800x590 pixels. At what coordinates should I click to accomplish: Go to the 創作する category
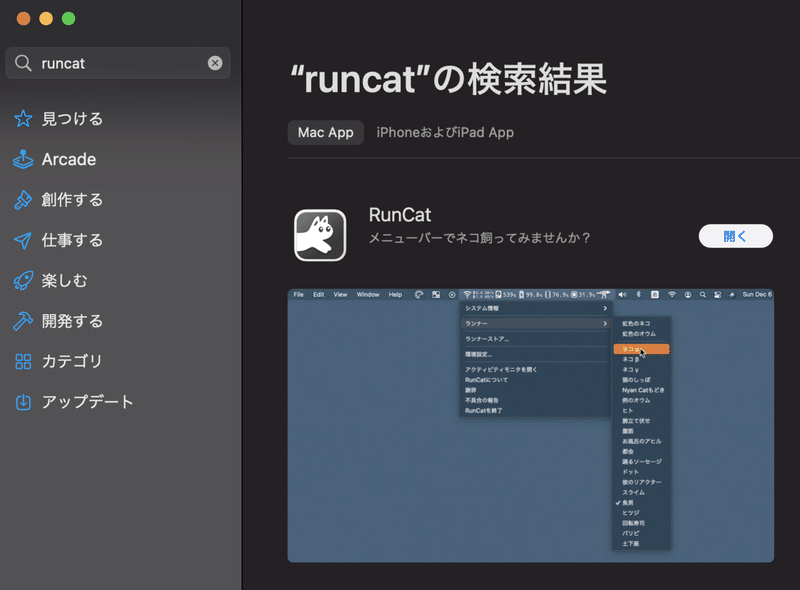(x=72, y=200)
